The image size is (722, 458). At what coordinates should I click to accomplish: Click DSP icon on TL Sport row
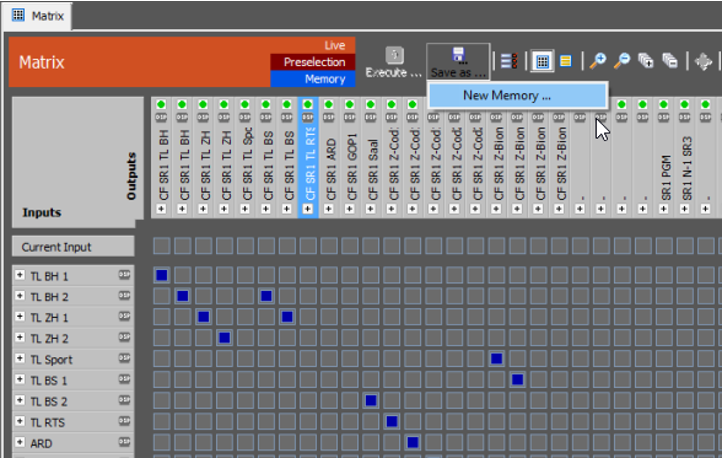124,358
